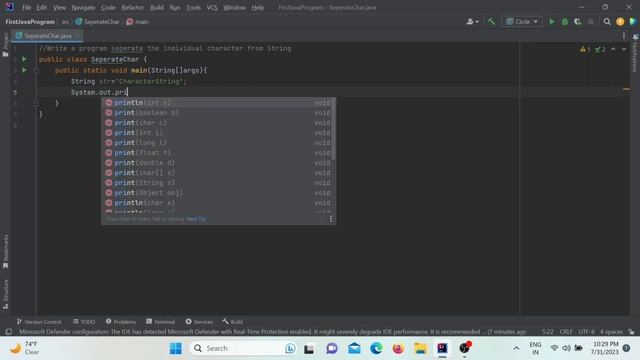Click the fold end marker at closing brace
Screen dimensions: 640x360
(36, 103)
